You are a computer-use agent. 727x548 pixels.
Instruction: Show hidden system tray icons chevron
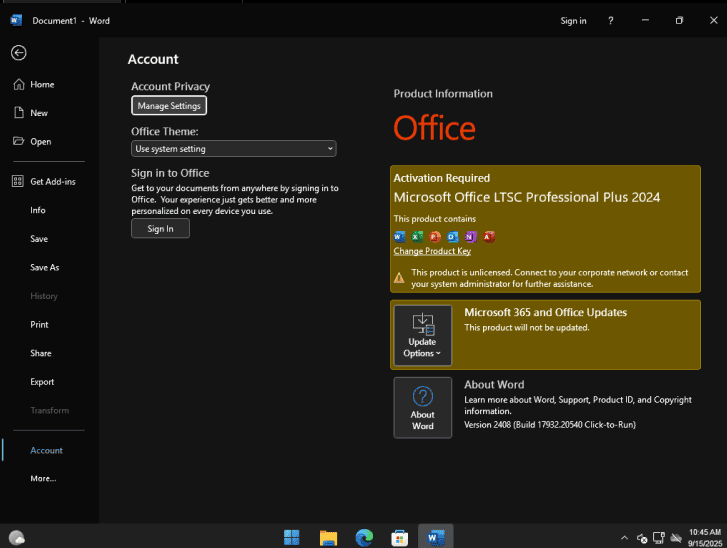point(624,538)
